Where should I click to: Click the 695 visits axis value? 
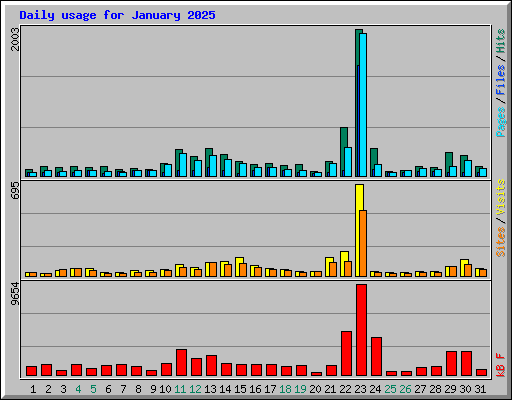(15, 191)
